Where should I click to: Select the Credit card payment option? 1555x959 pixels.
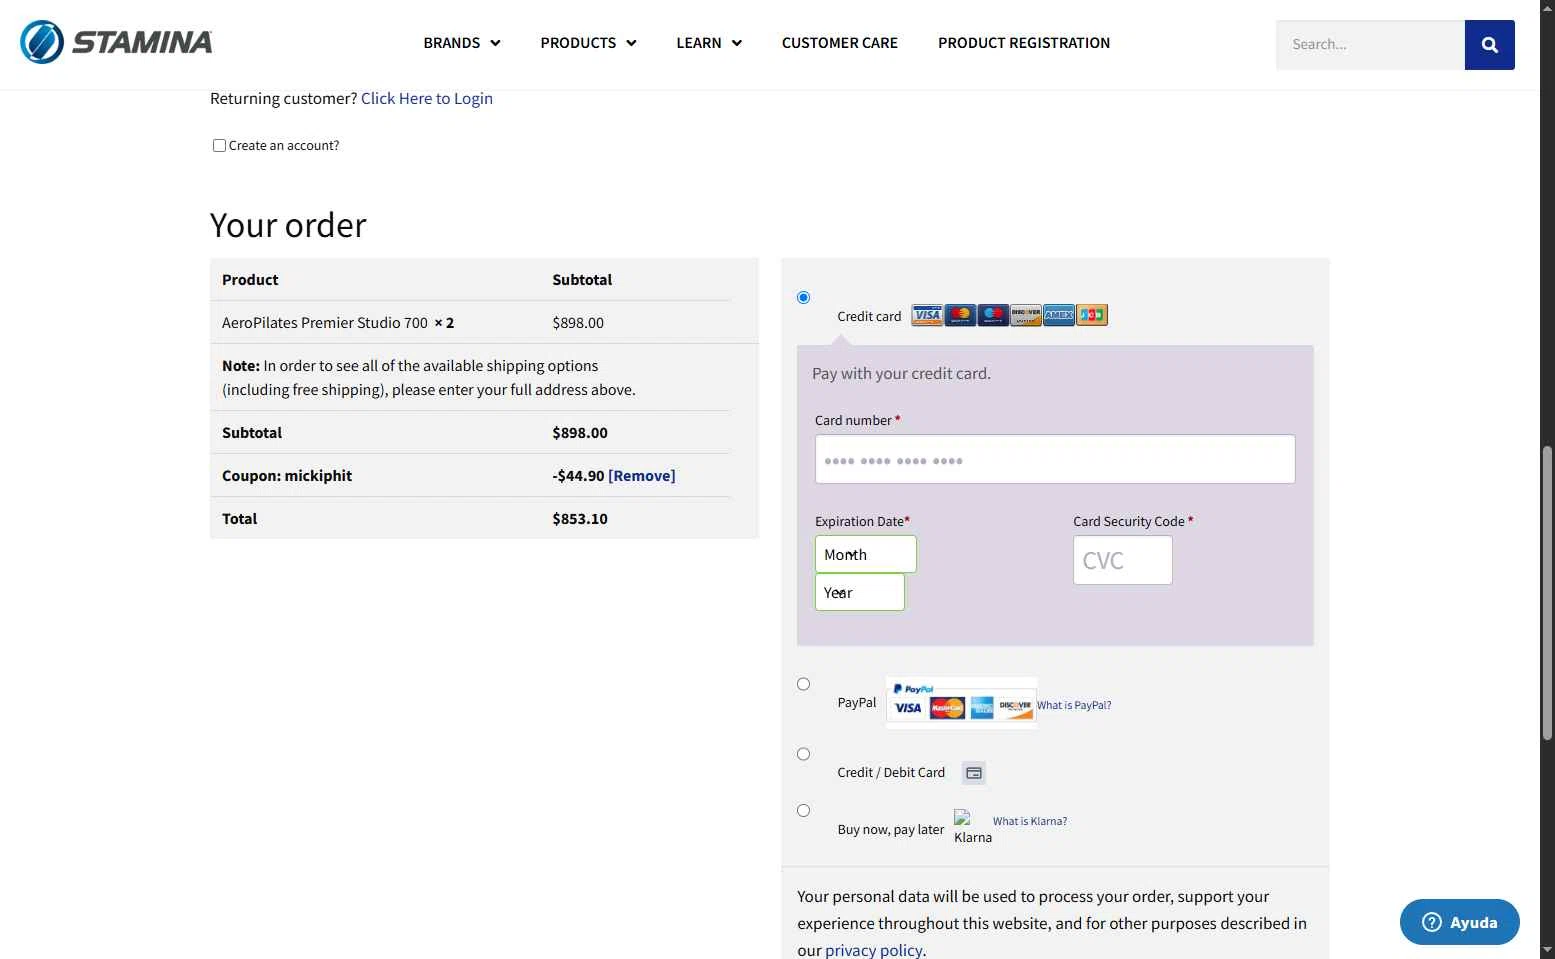pyautogui.click(x=803, y=297)
